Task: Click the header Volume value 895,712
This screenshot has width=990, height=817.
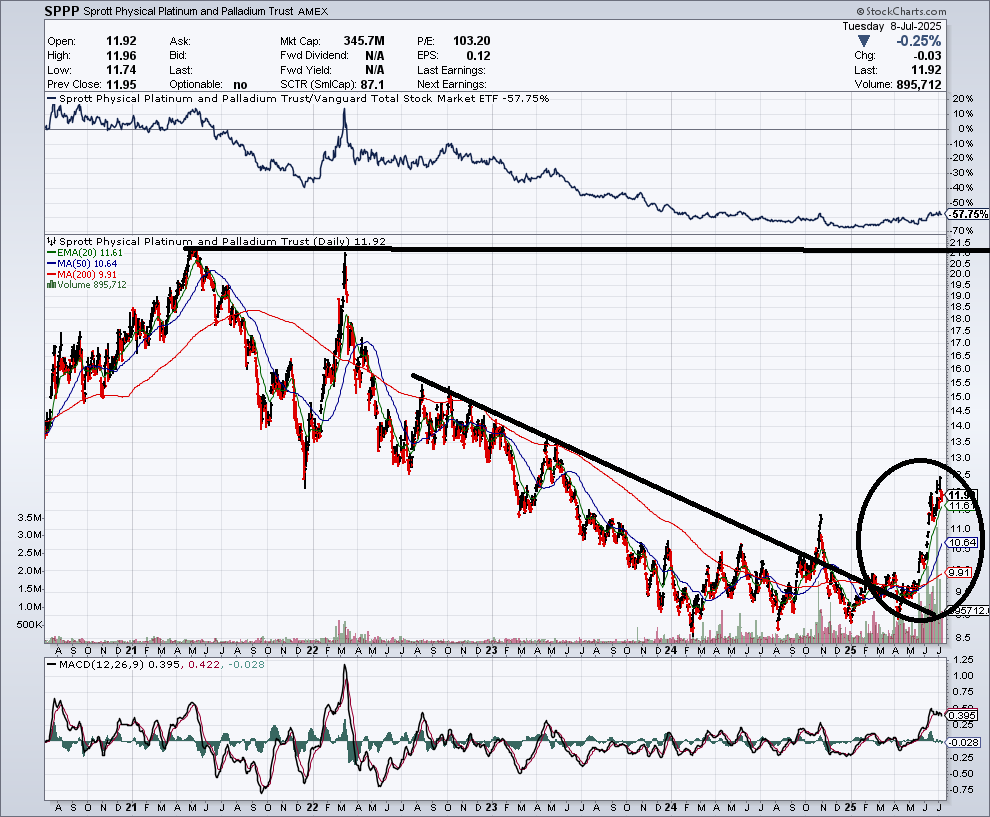Action: [x=919, y=85]
